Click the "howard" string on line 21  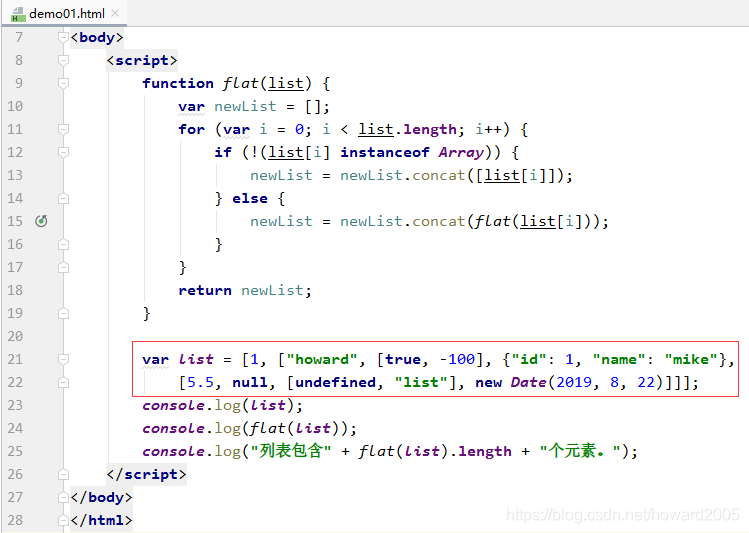click(x=322, y=359)
